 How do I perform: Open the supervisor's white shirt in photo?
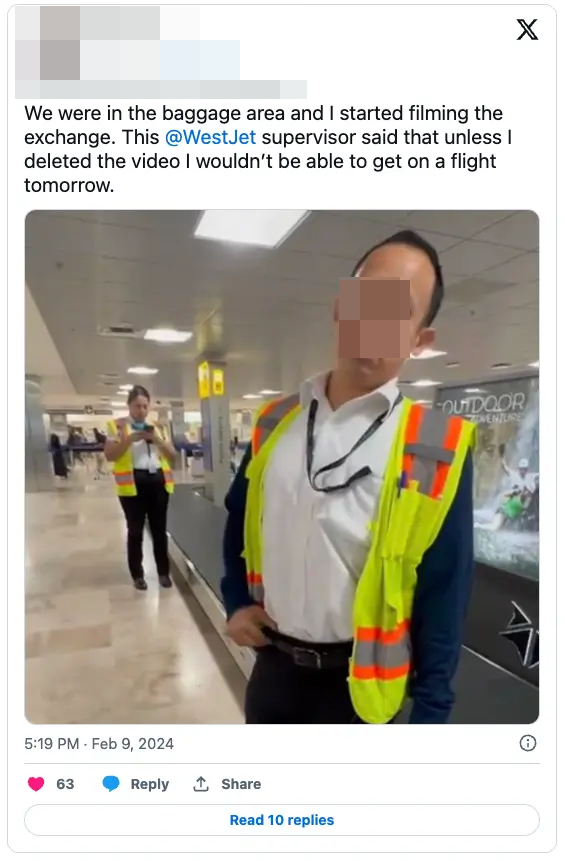coord(324,510)
